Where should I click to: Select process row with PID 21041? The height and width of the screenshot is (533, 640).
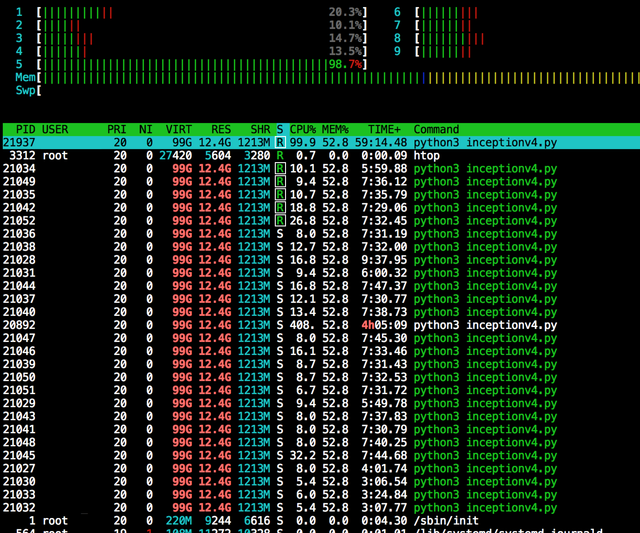pos(320,430)
